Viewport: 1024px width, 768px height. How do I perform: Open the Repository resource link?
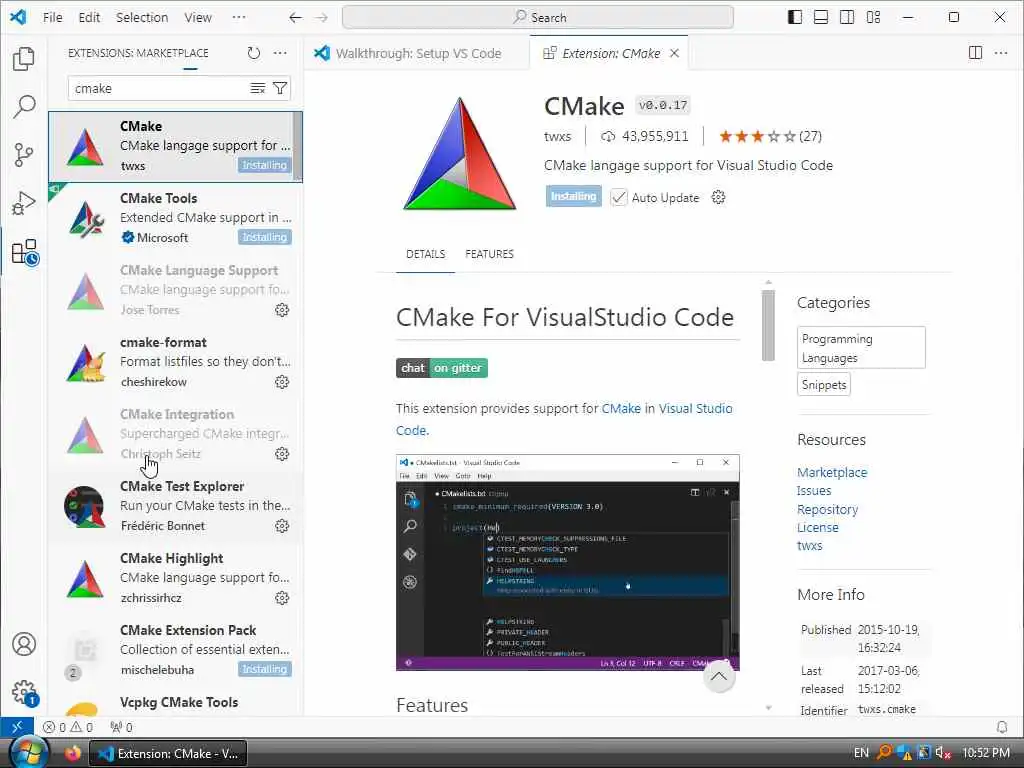point(827,509)
